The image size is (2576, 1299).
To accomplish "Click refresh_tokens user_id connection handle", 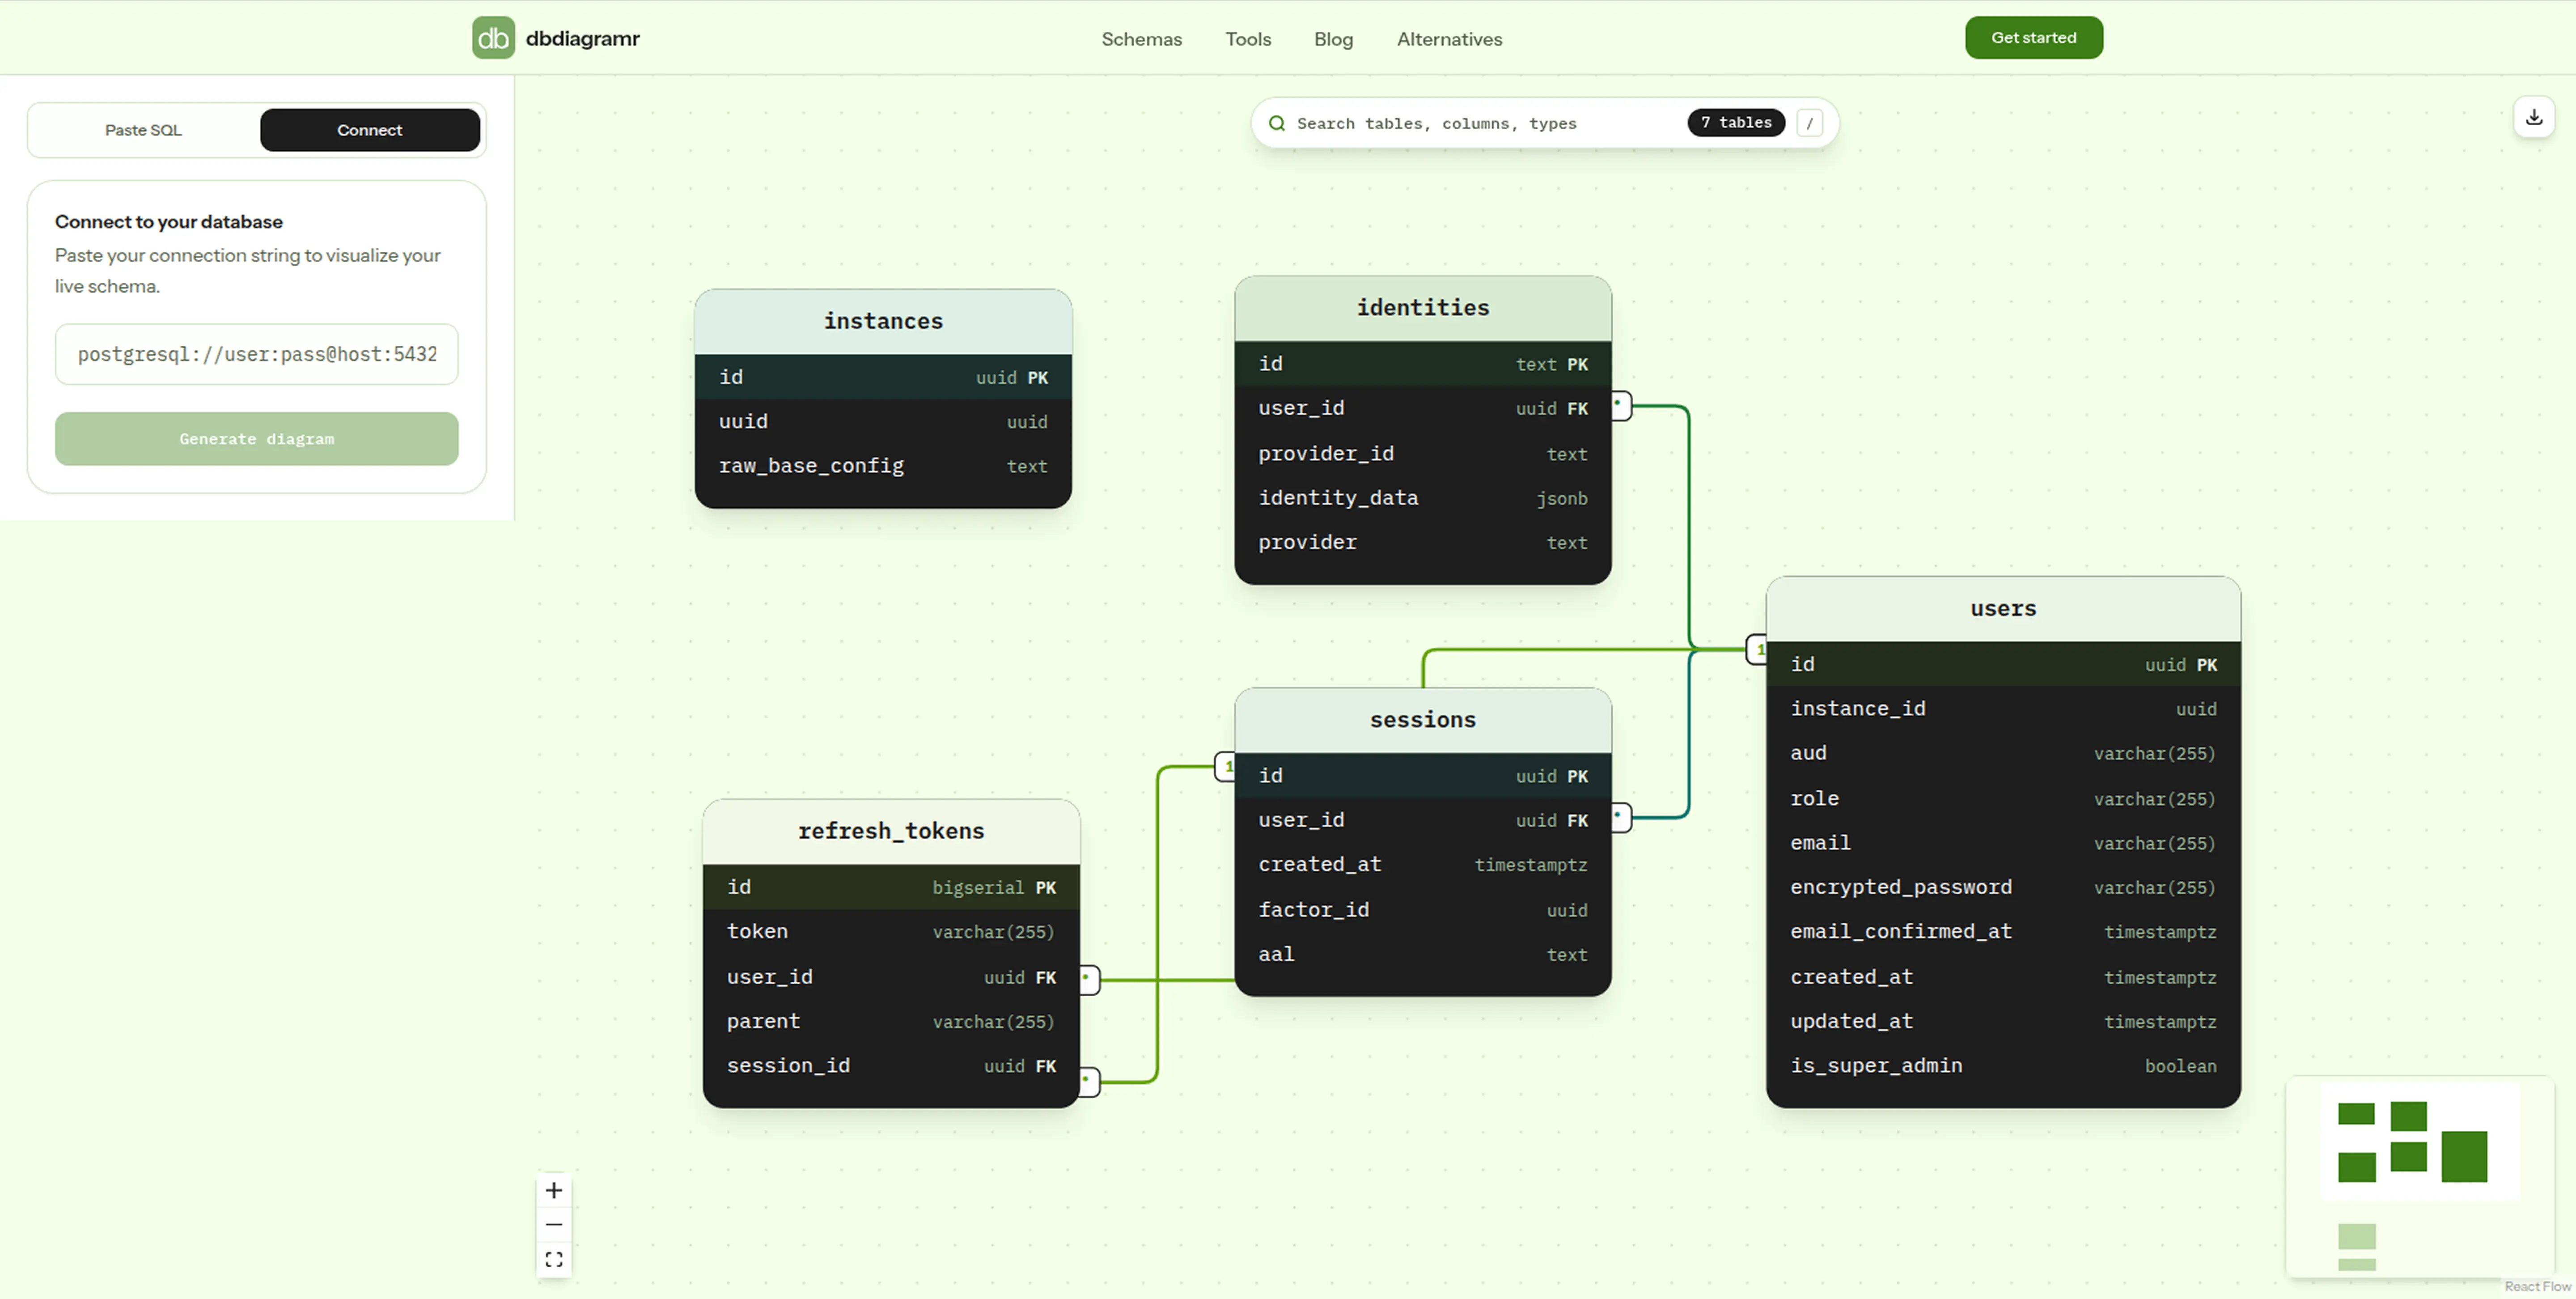I will tap(1089, 979).
